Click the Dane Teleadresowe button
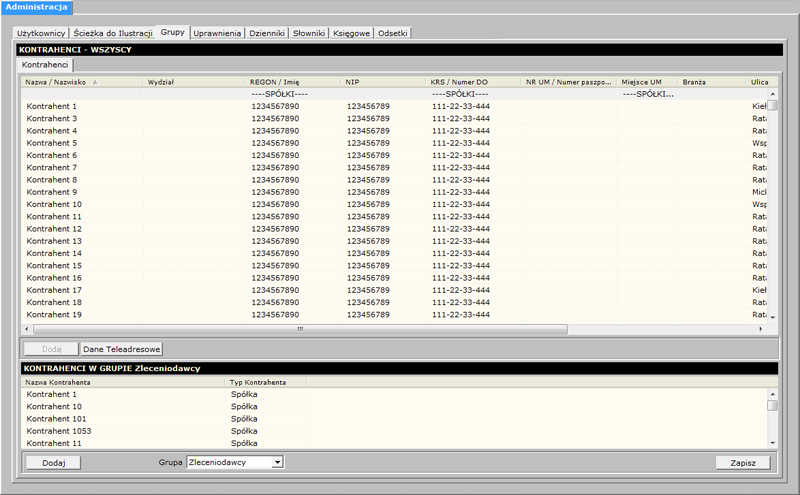This screenshot has width=800, height=495. (x=121, y=349)
